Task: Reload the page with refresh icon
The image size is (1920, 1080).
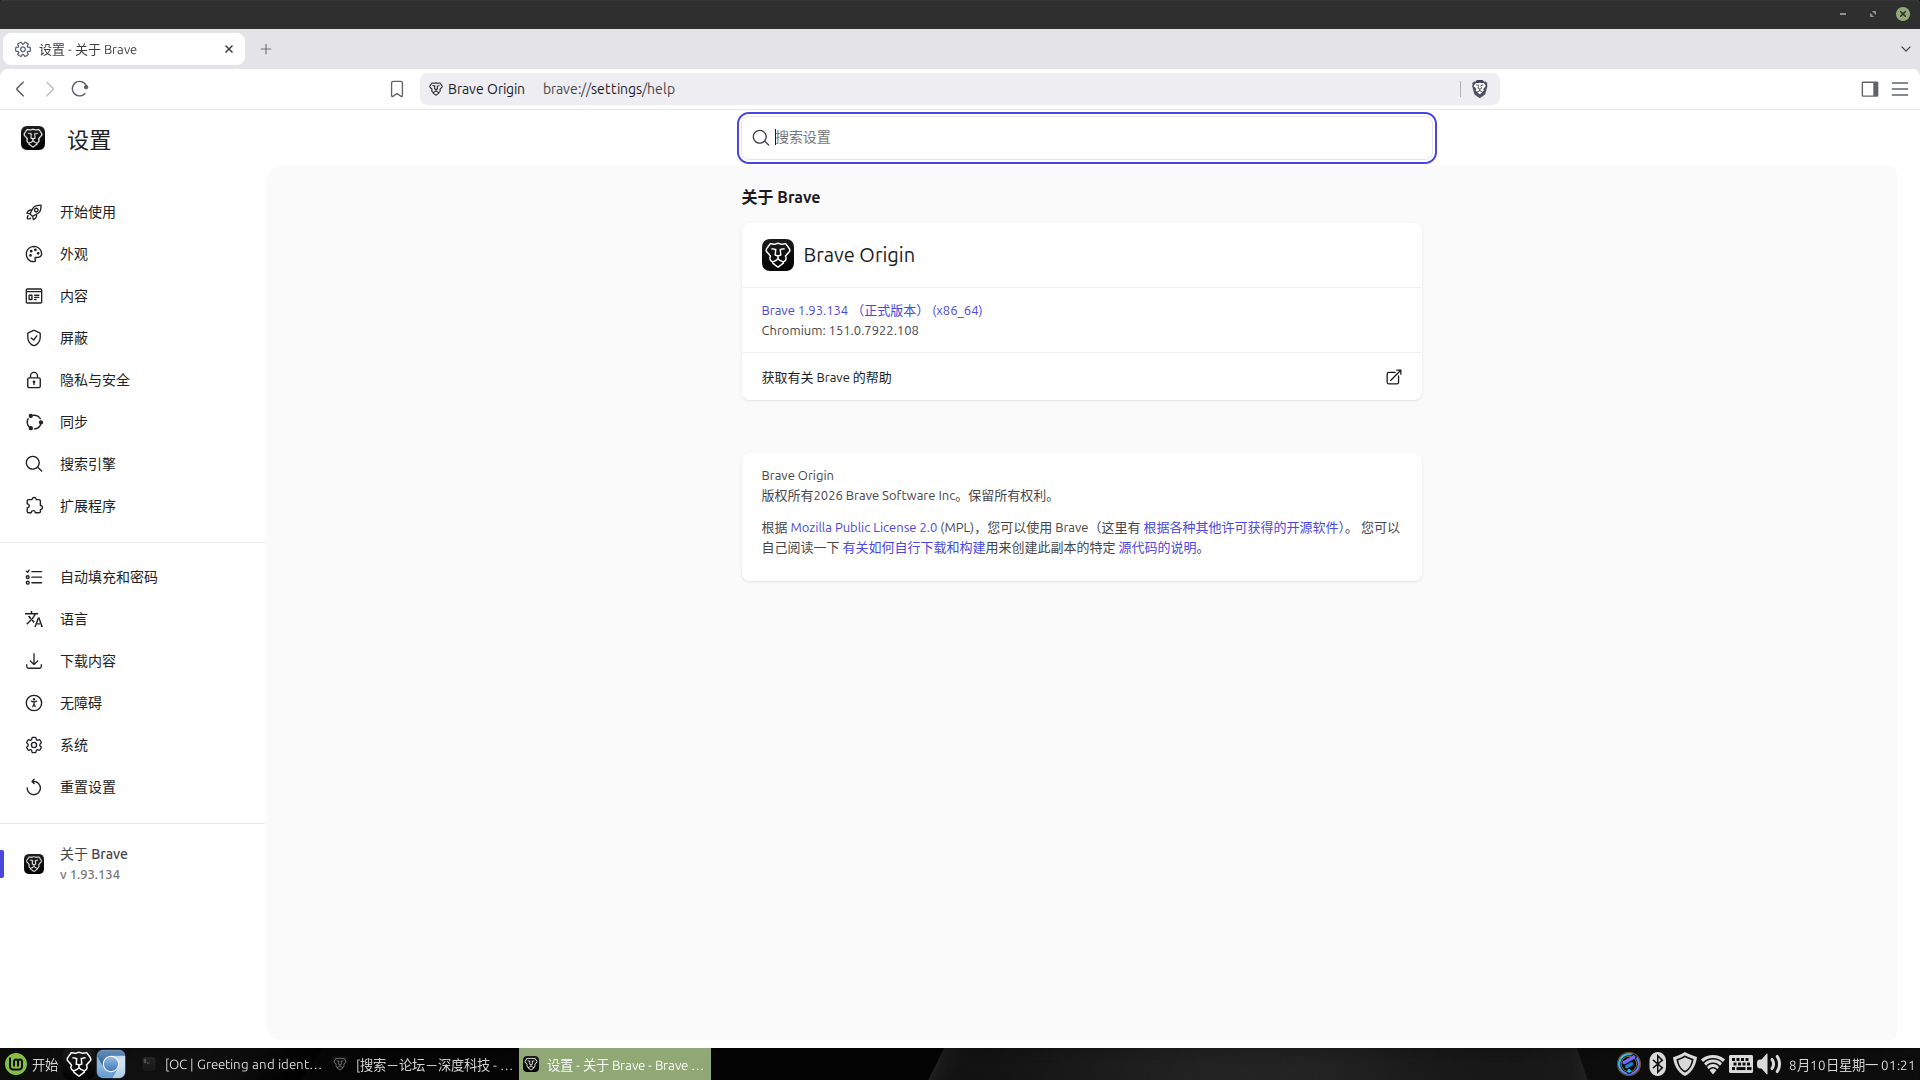Action: 80,89
